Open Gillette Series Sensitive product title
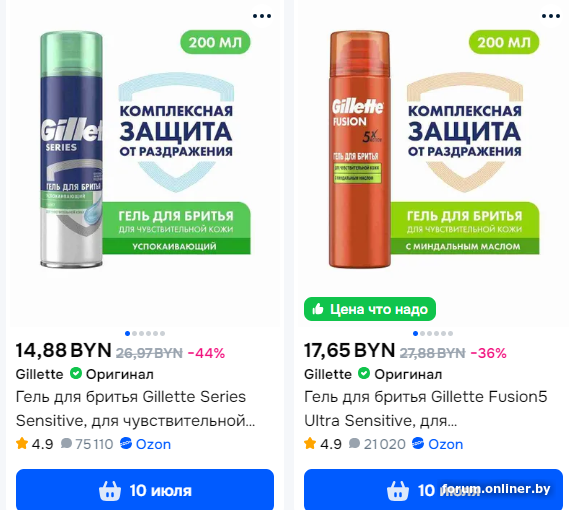571x510 pixels. click(x=135, y=408)
